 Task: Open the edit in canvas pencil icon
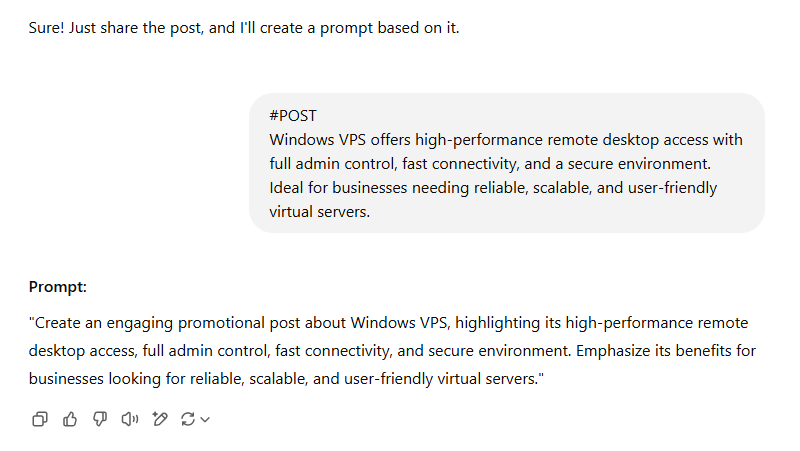click(158, 419)
